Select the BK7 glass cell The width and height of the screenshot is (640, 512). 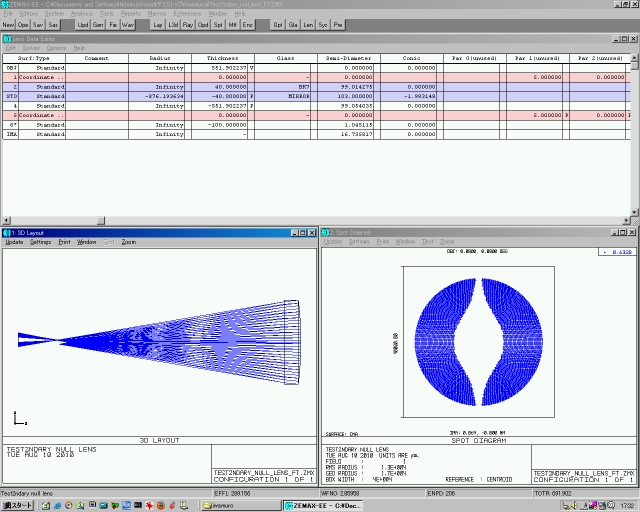click(282, 87)
